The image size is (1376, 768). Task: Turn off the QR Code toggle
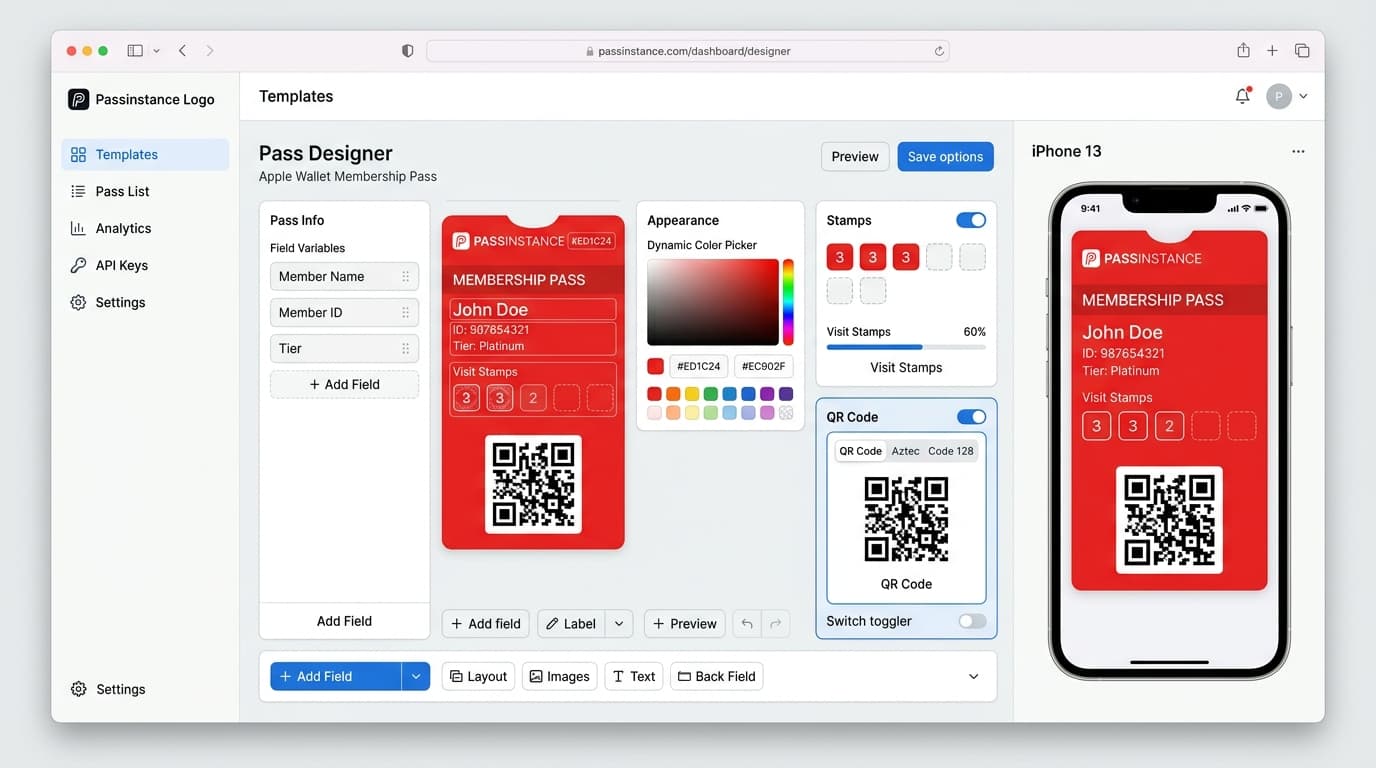[x=971, y=417]
